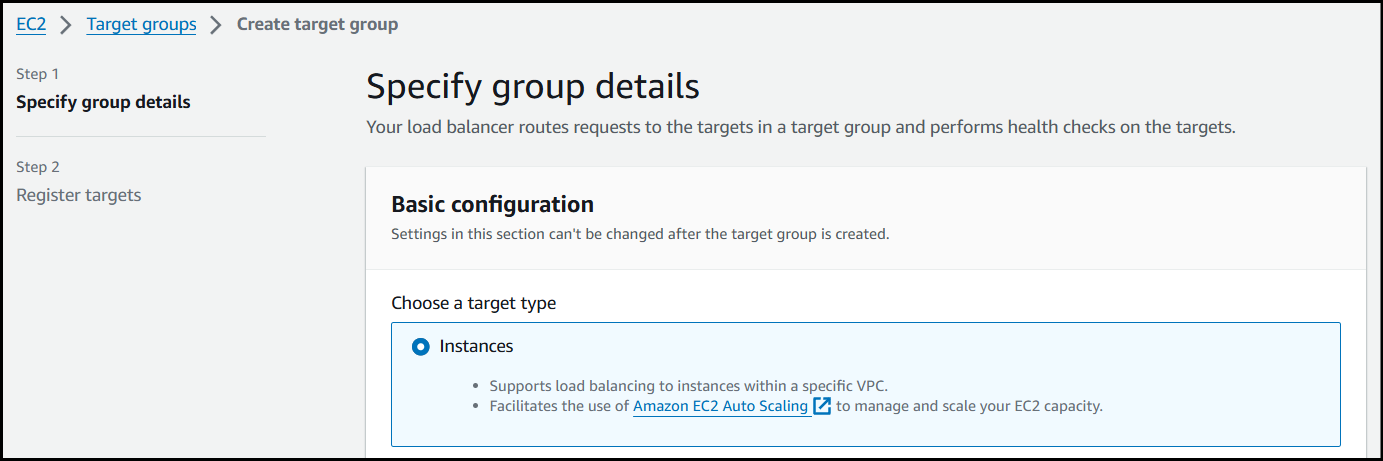
Task: Select Specify group details step in sidebar
Action: click(x=103, y=102)
